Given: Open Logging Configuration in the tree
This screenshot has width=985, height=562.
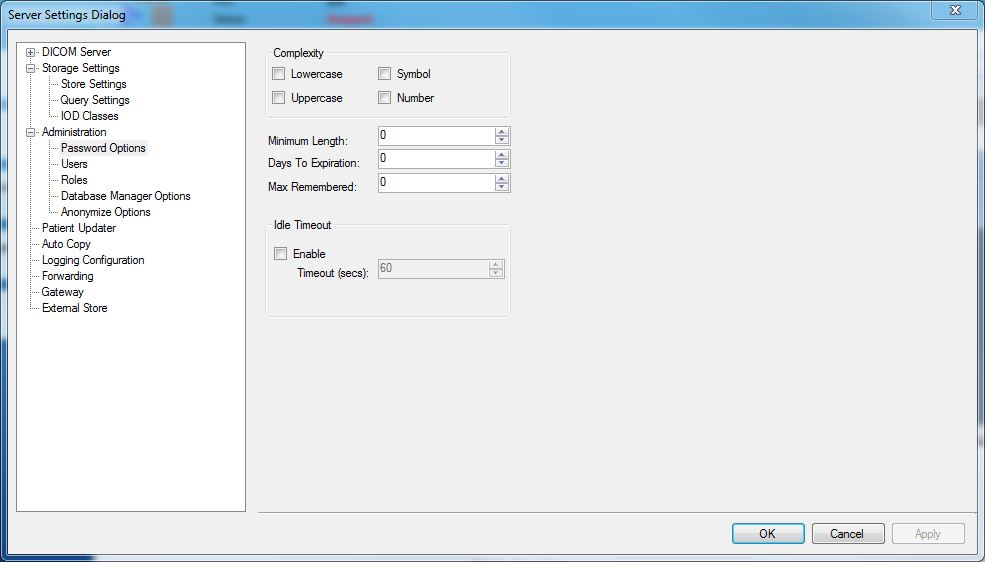Looking at the screenshot, I should (93, 260).
